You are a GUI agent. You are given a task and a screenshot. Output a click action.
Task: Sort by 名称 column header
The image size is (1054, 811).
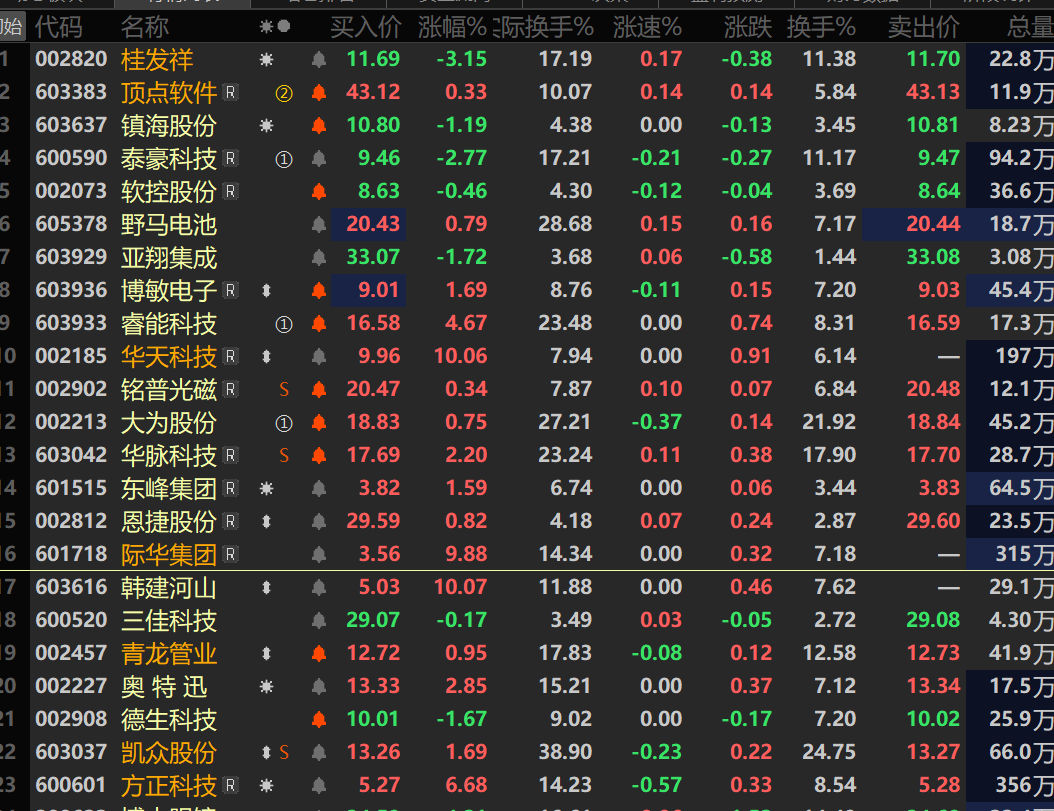tap(145, 27)
